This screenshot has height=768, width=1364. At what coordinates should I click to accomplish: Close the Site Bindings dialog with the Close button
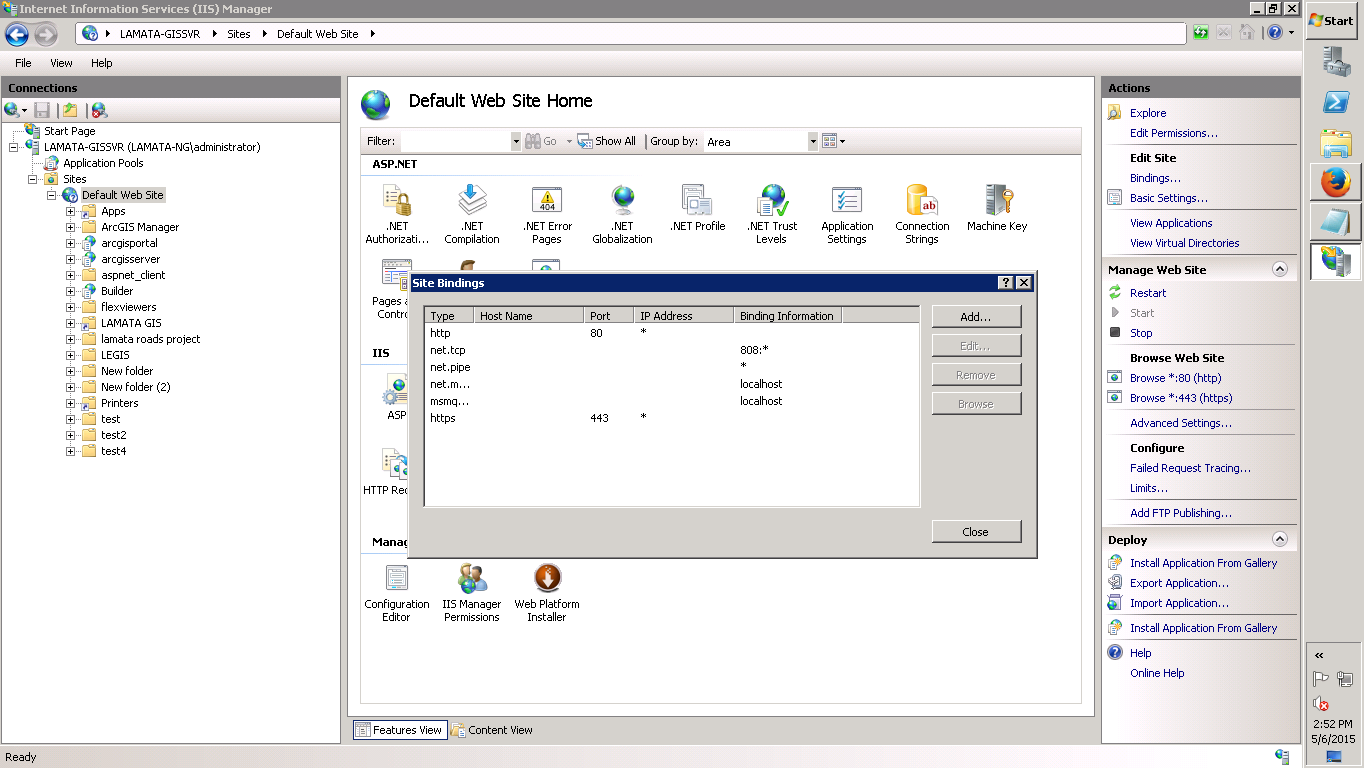coord(976,532)
